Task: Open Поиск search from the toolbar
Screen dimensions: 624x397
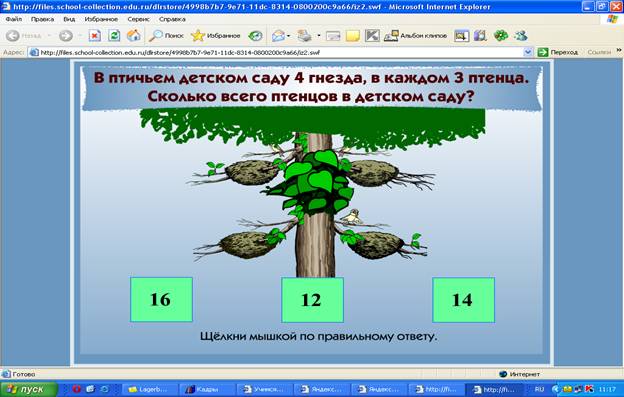Action: point(166,36)
